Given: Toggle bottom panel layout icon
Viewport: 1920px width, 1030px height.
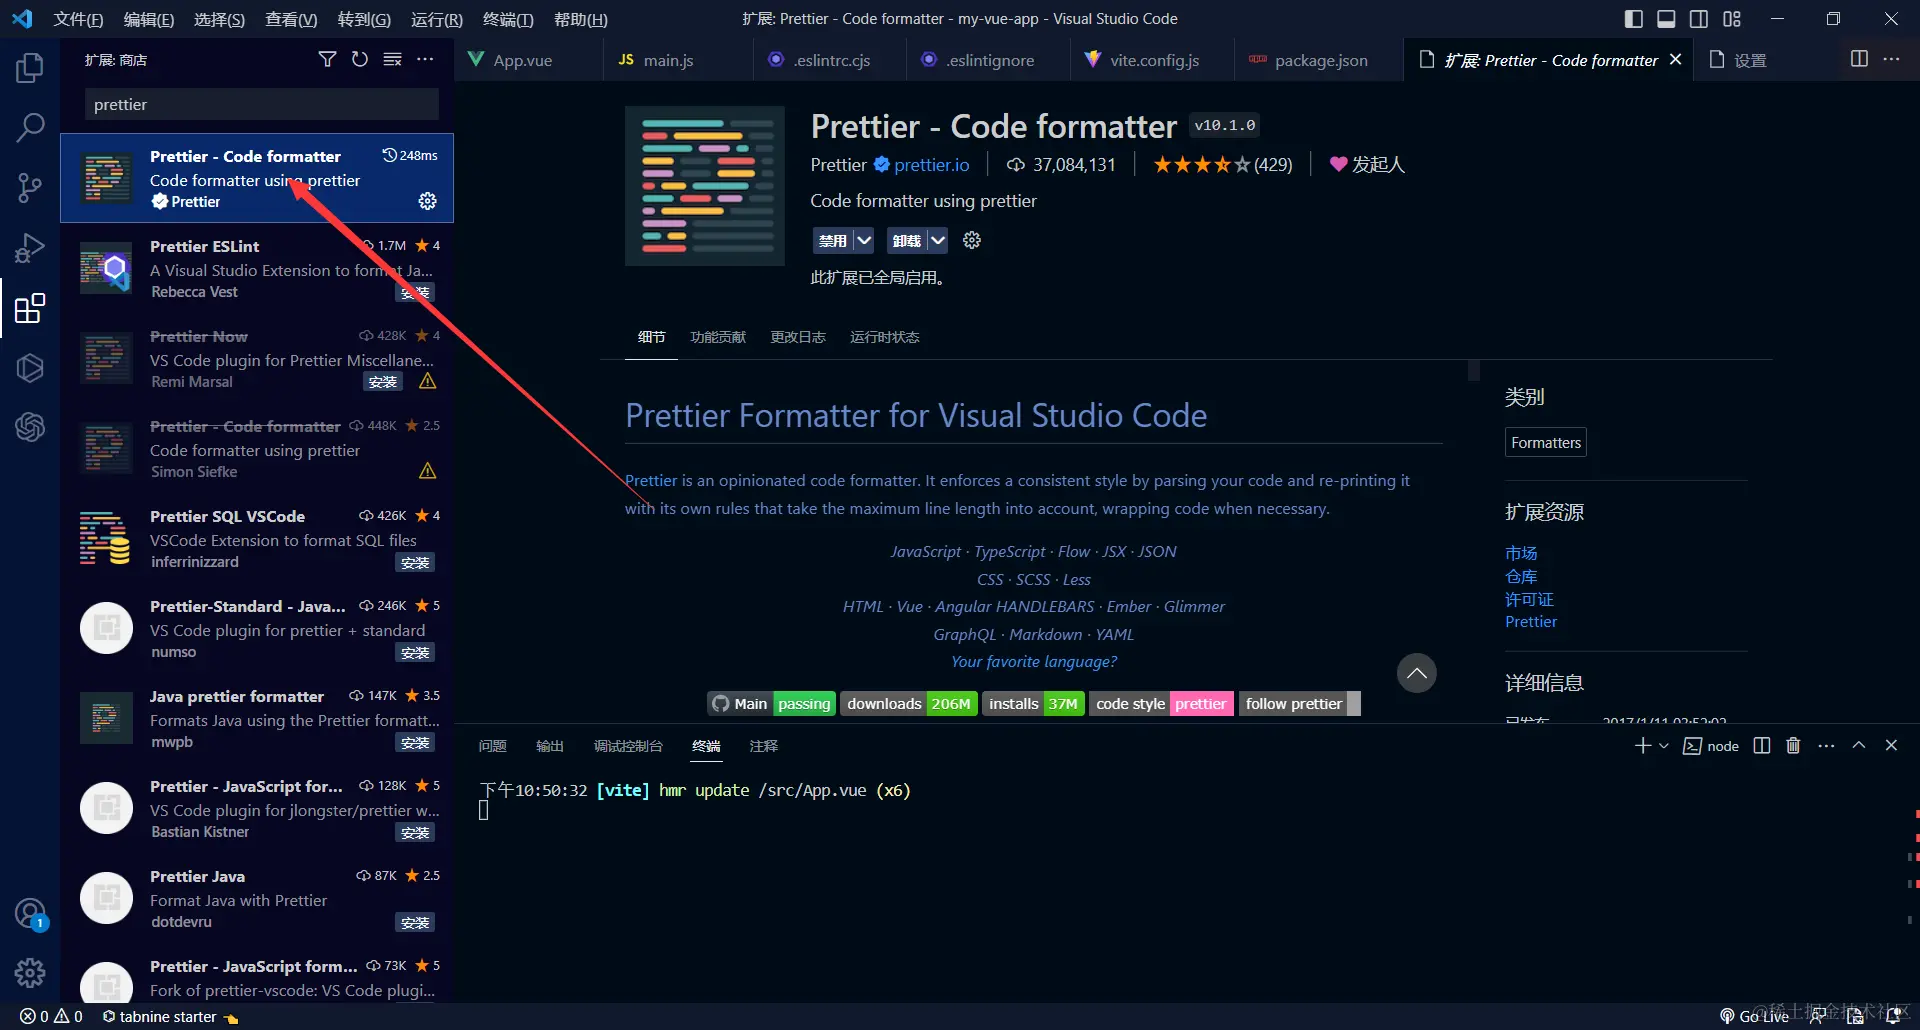Looking at the screenshot, I should (x=1666, y=19).
